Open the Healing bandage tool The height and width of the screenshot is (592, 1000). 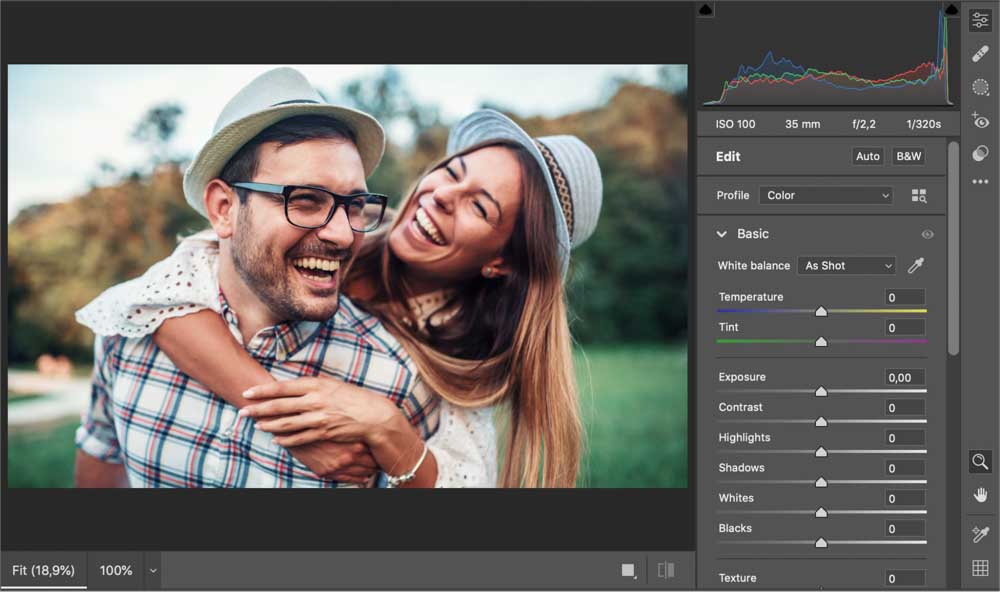pos(980,54)
